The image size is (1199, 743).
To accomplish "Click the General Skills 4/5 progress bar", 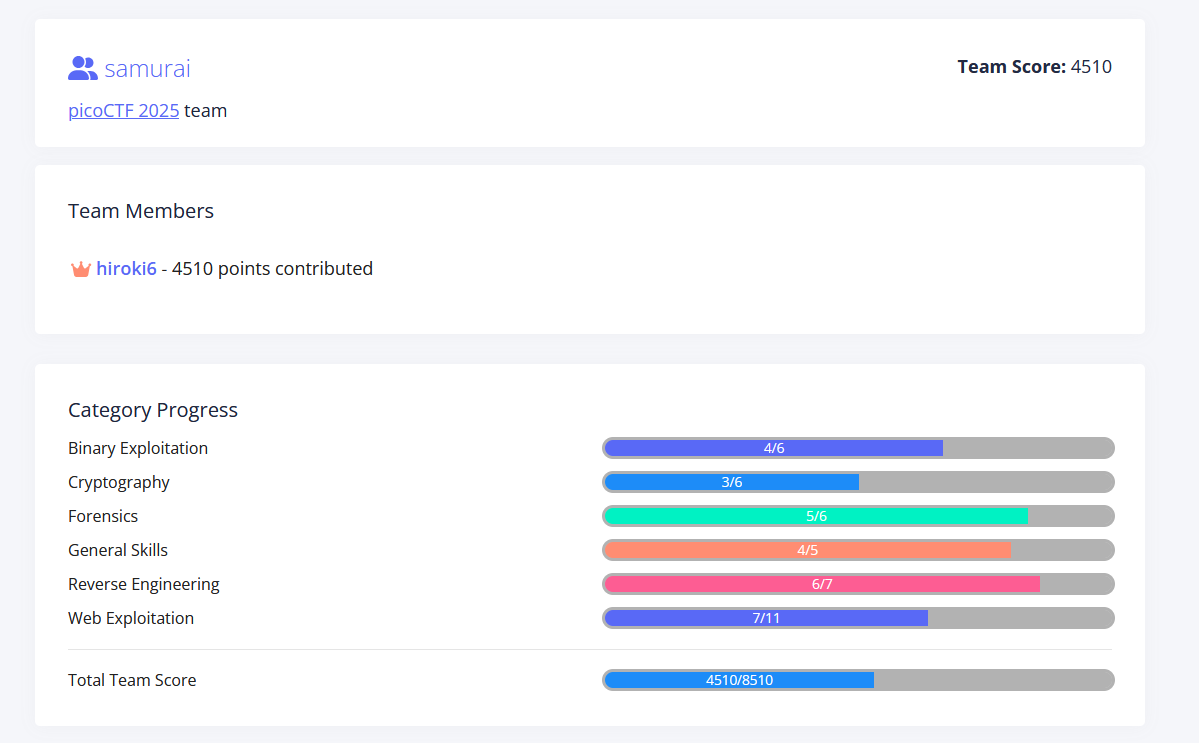I will (858, 550).
